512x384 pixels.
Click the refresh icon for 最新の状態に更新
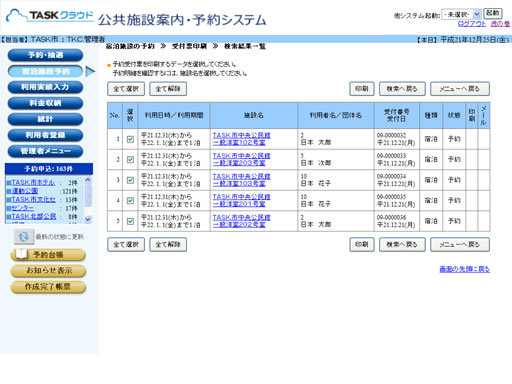click(x=24, y=237)
